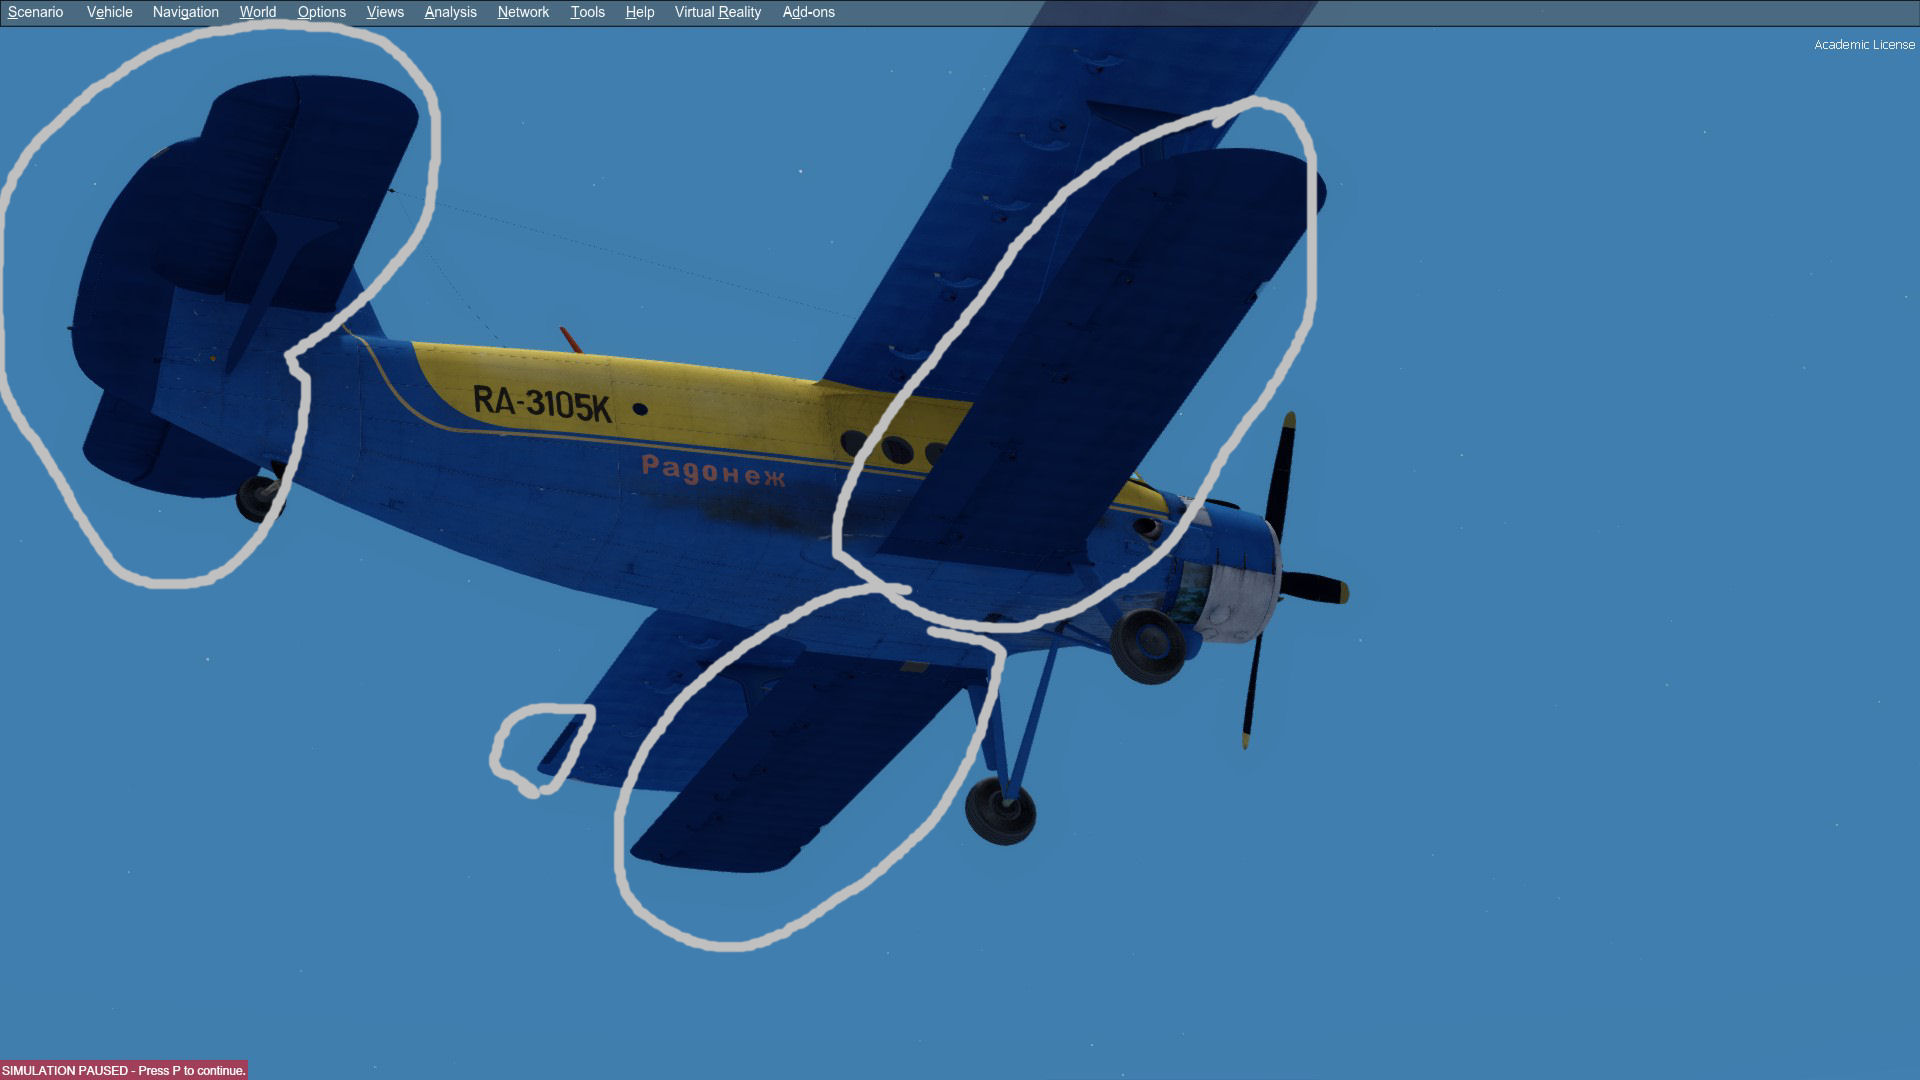Open the Virtual Reality menu

point(717,12)
